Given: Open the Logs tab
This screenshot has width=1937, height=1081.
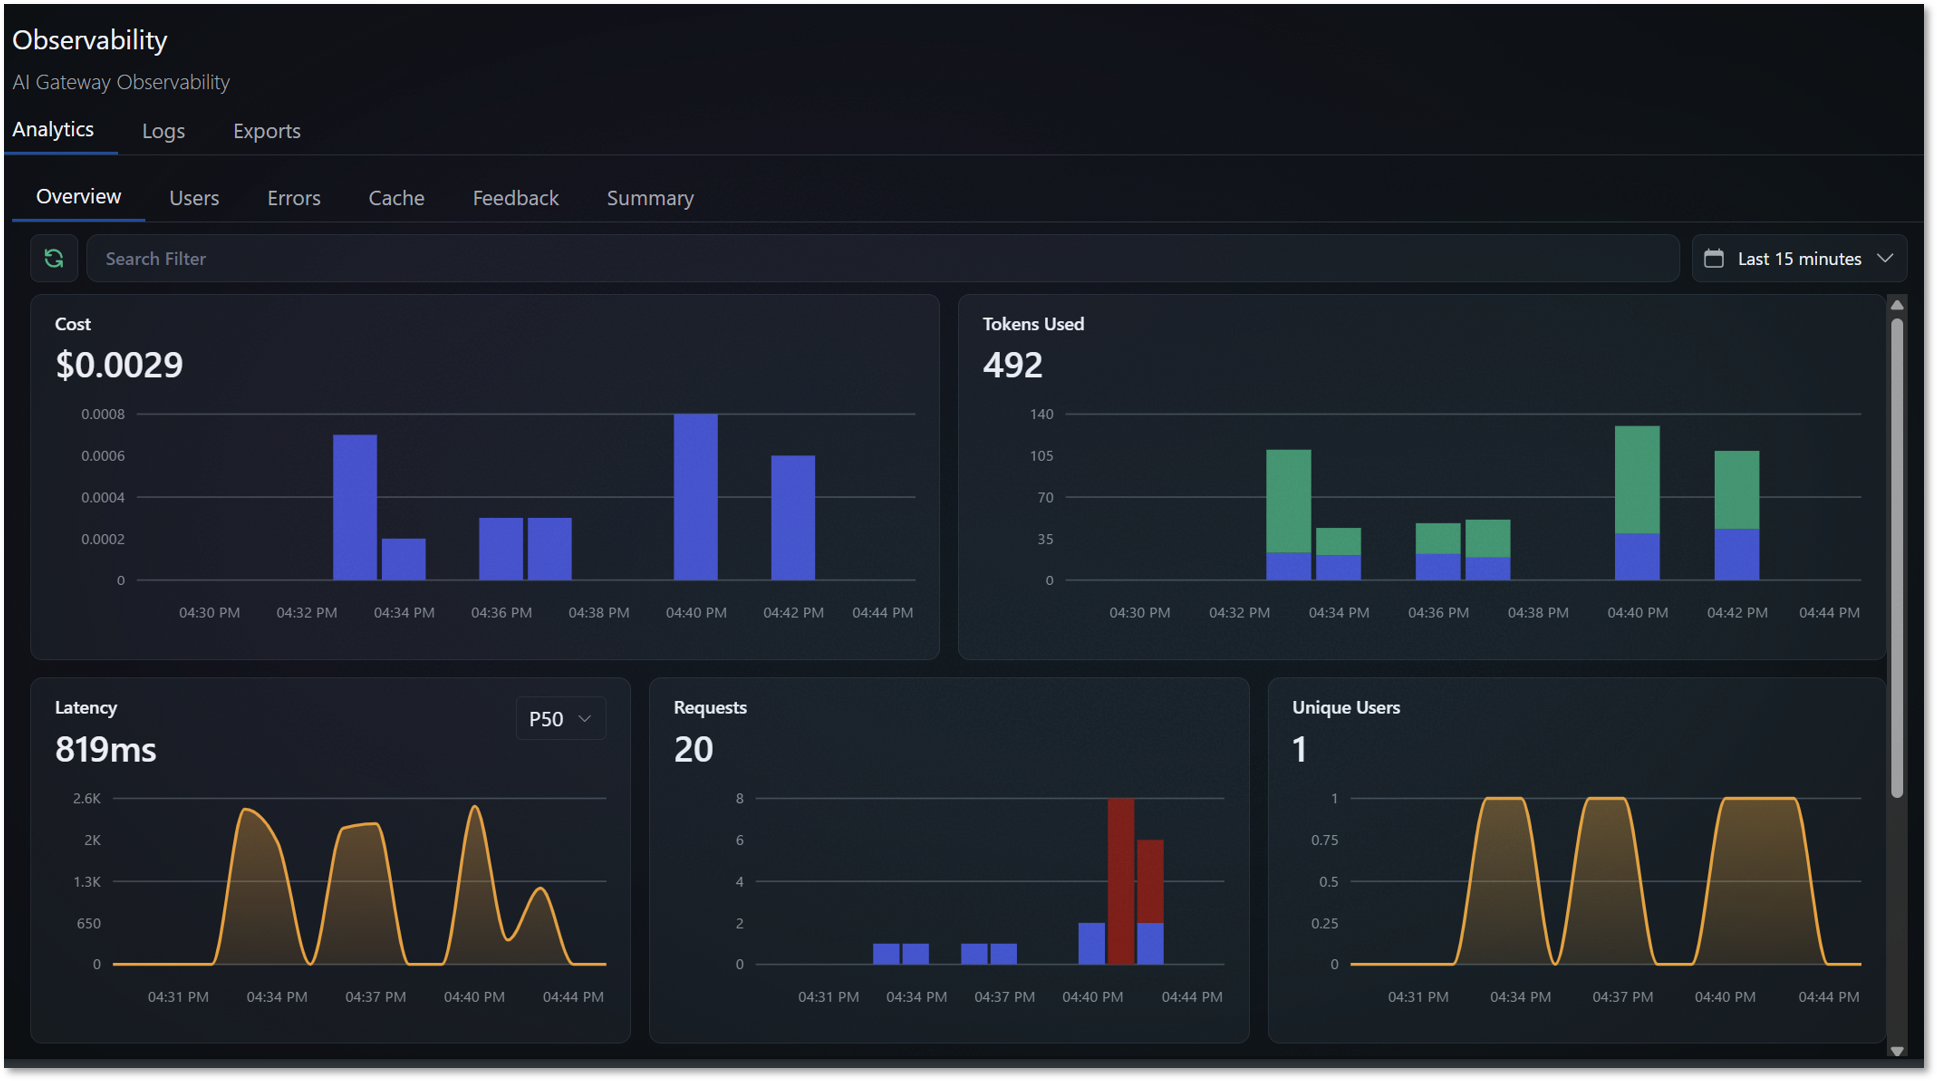Looking at the screenshot, I should pos(163,131).
